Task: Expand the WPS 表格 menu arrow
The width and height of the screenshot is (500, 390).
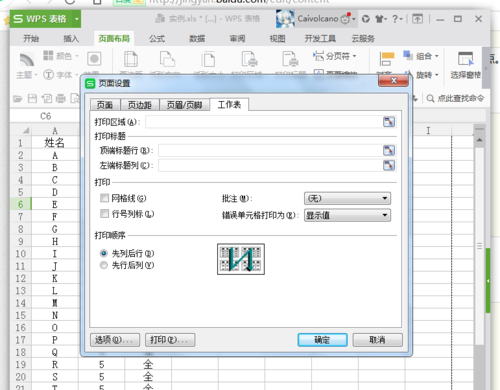Action: 77,19
